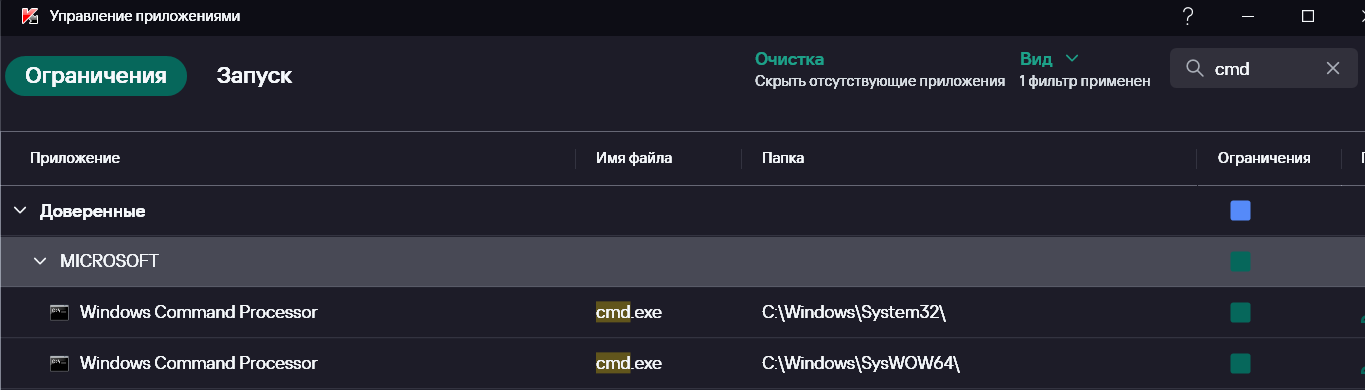
Task: Click the Kaspersky logo in the title bar
Action: tap(31, 16)
